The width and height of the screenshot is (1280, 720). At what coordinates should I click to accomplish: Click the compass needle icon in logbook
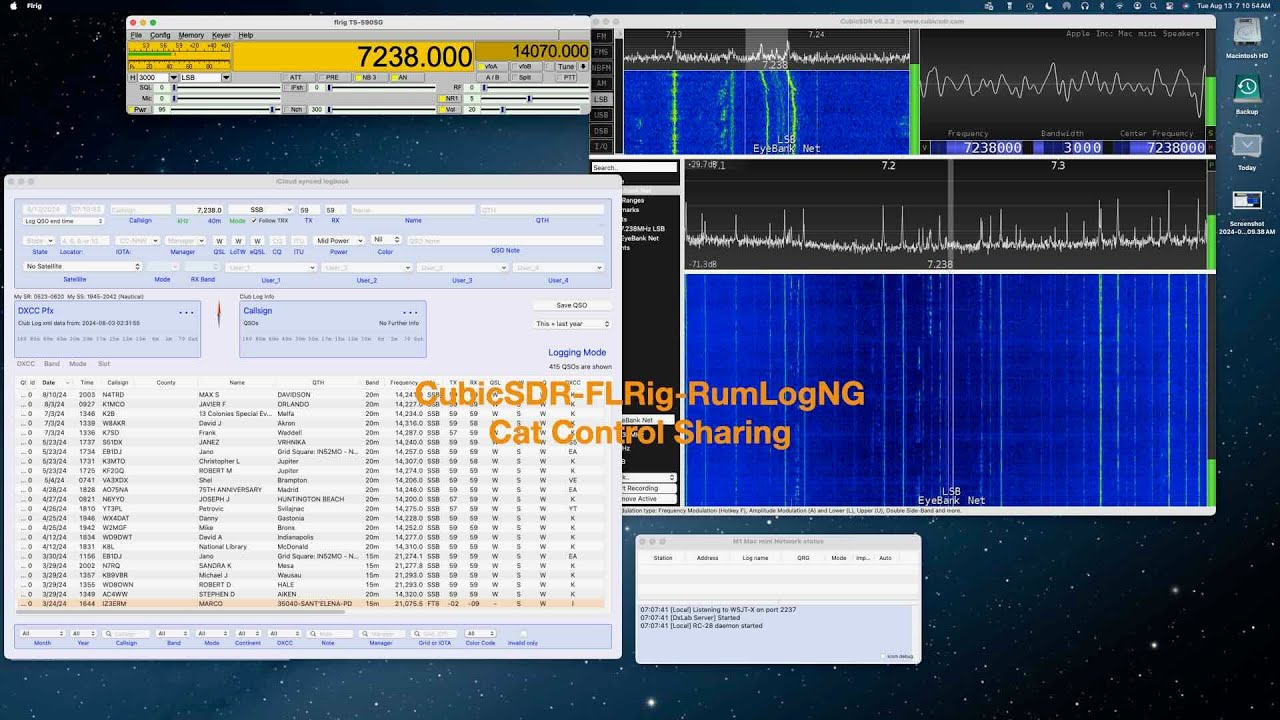(x=219, y=316)
